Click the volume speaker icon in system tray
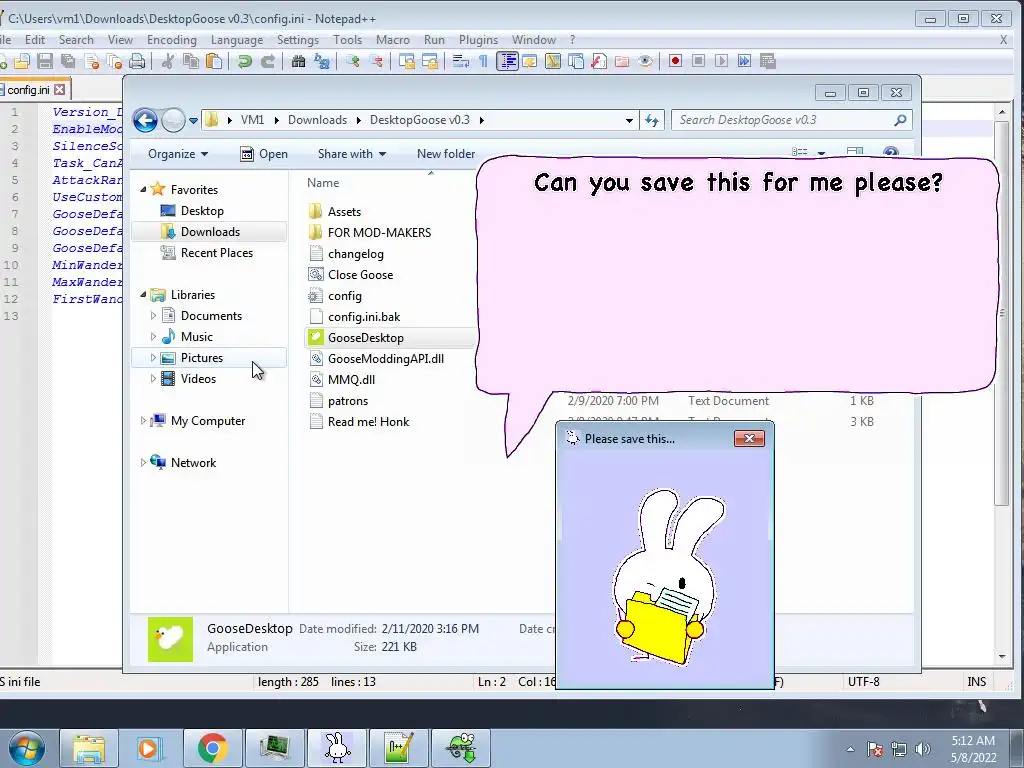 (x=922, y=749)
